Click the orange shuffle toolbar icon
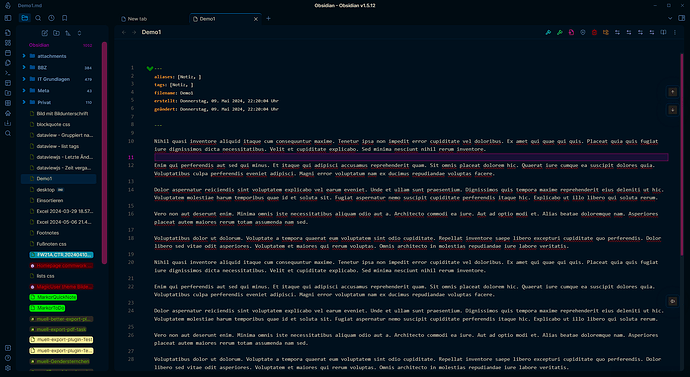The height and width of the screenshot is (377, 690). pyautogui.click(x=606, y=33)
